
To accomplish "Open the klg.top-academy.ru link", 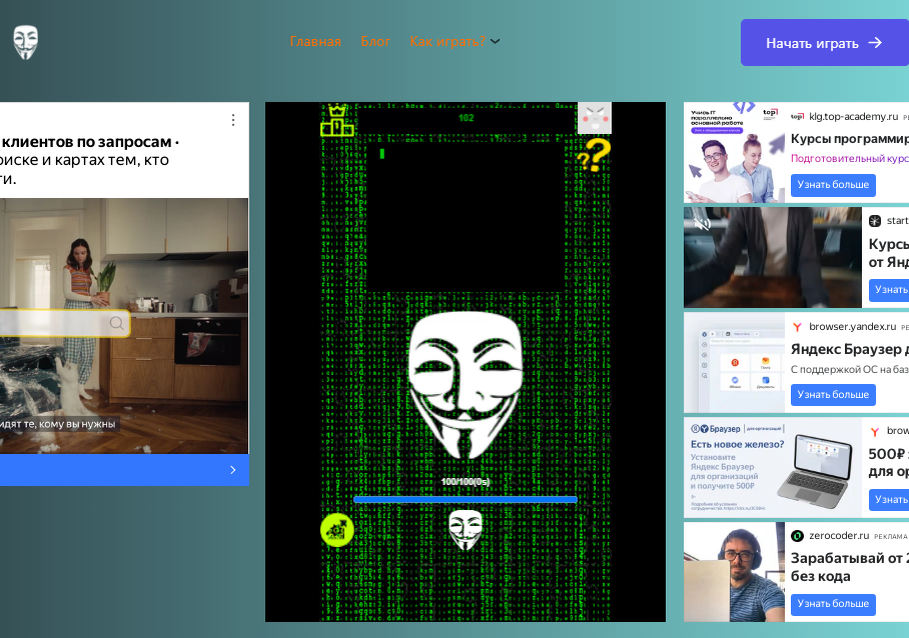I will tap(853, 116).
